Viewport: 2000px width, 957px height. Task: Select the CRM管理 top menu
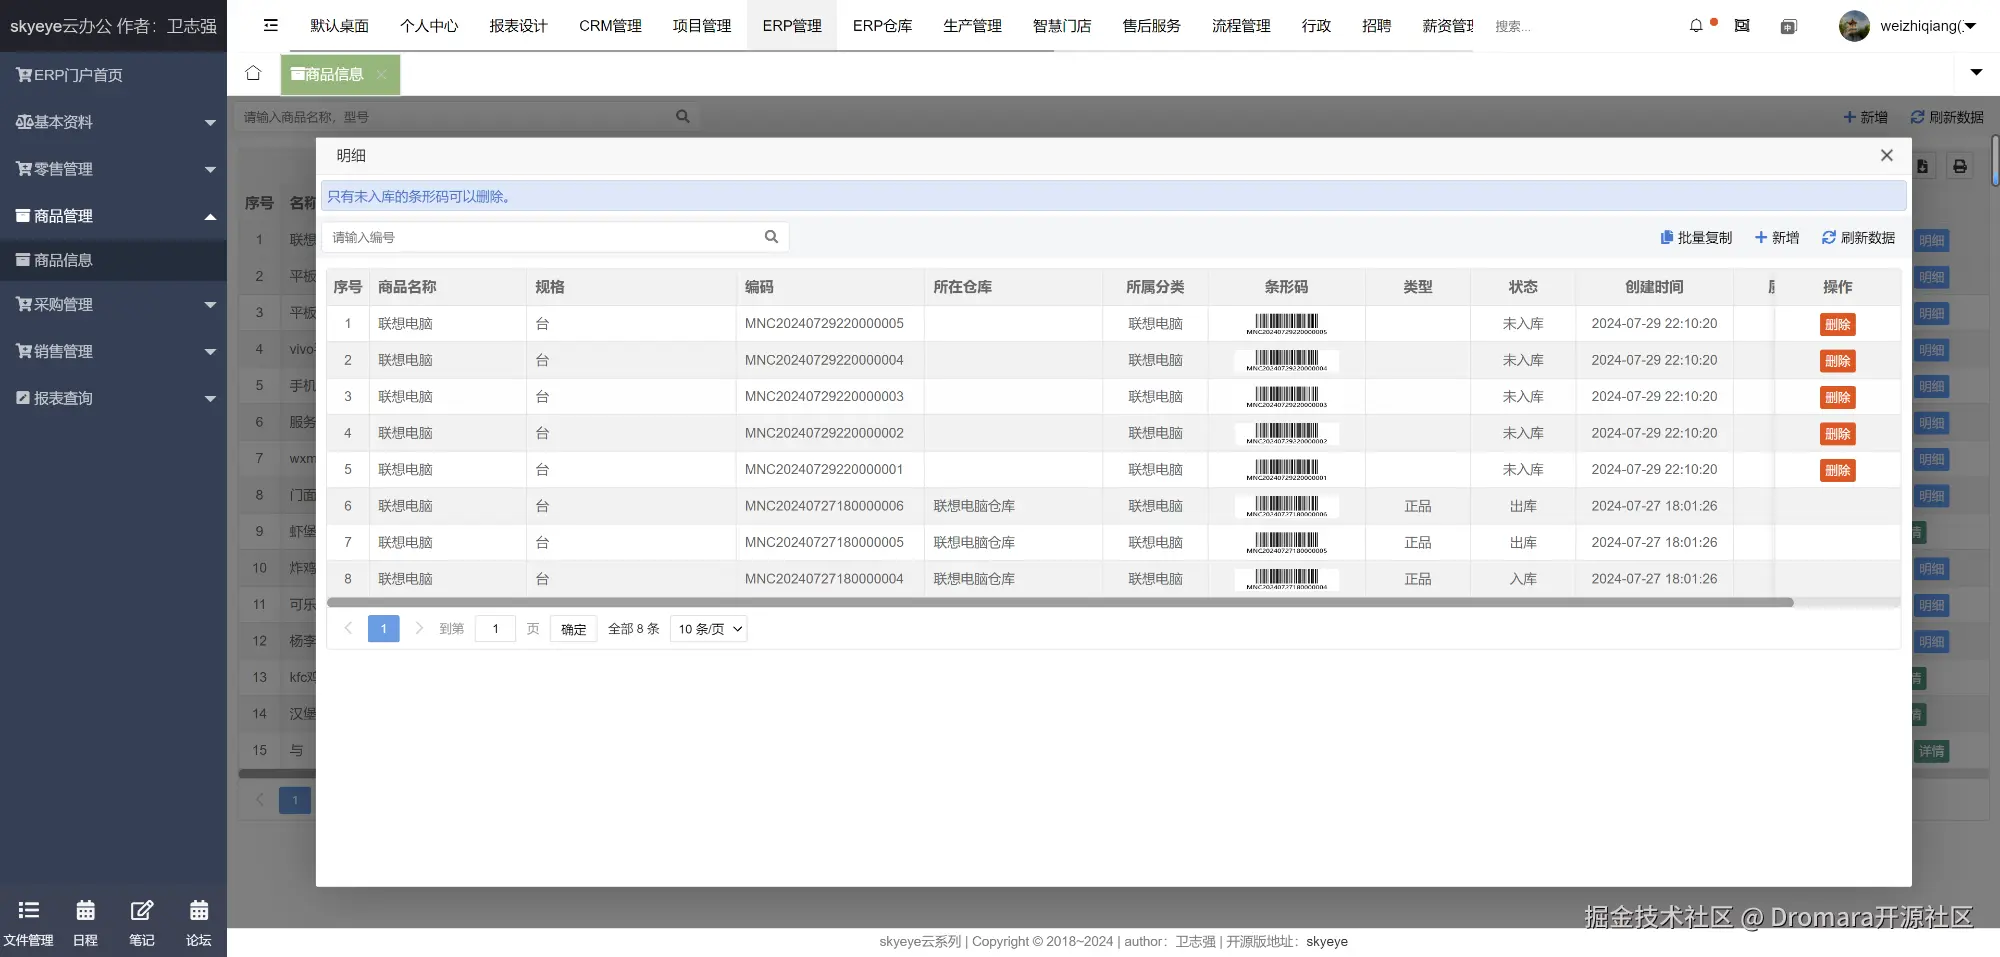[x=610, y=26]
